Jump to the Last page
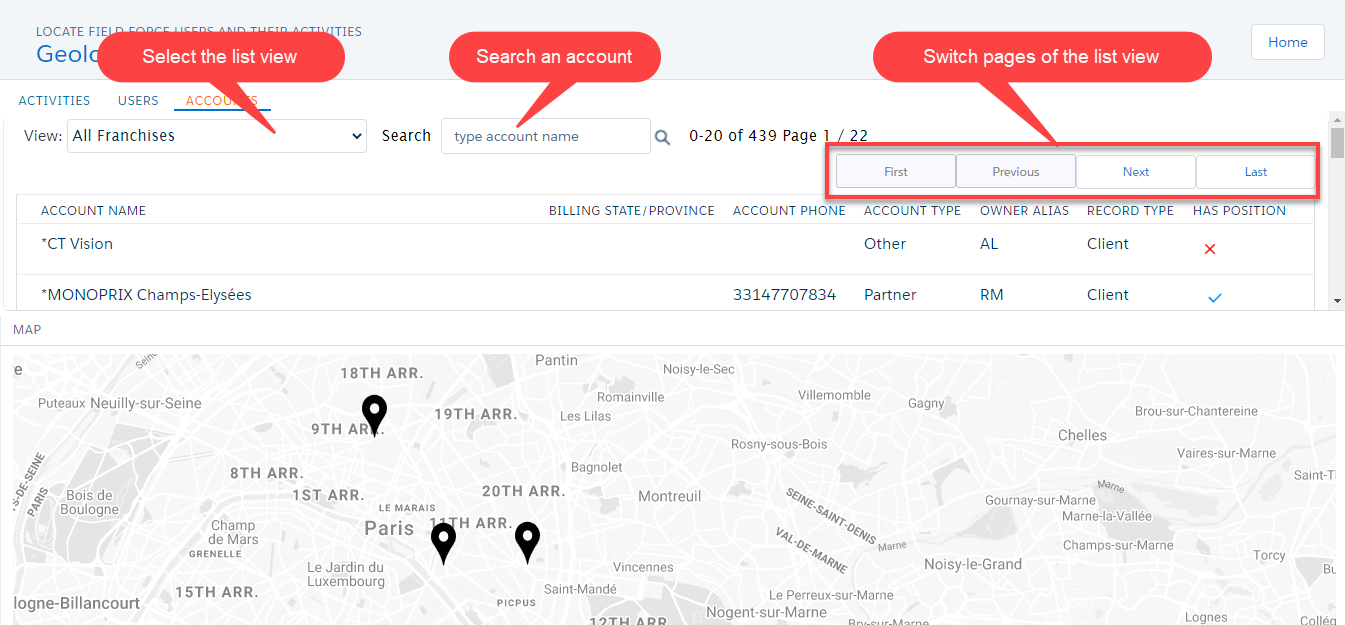 click(1255, 171)
